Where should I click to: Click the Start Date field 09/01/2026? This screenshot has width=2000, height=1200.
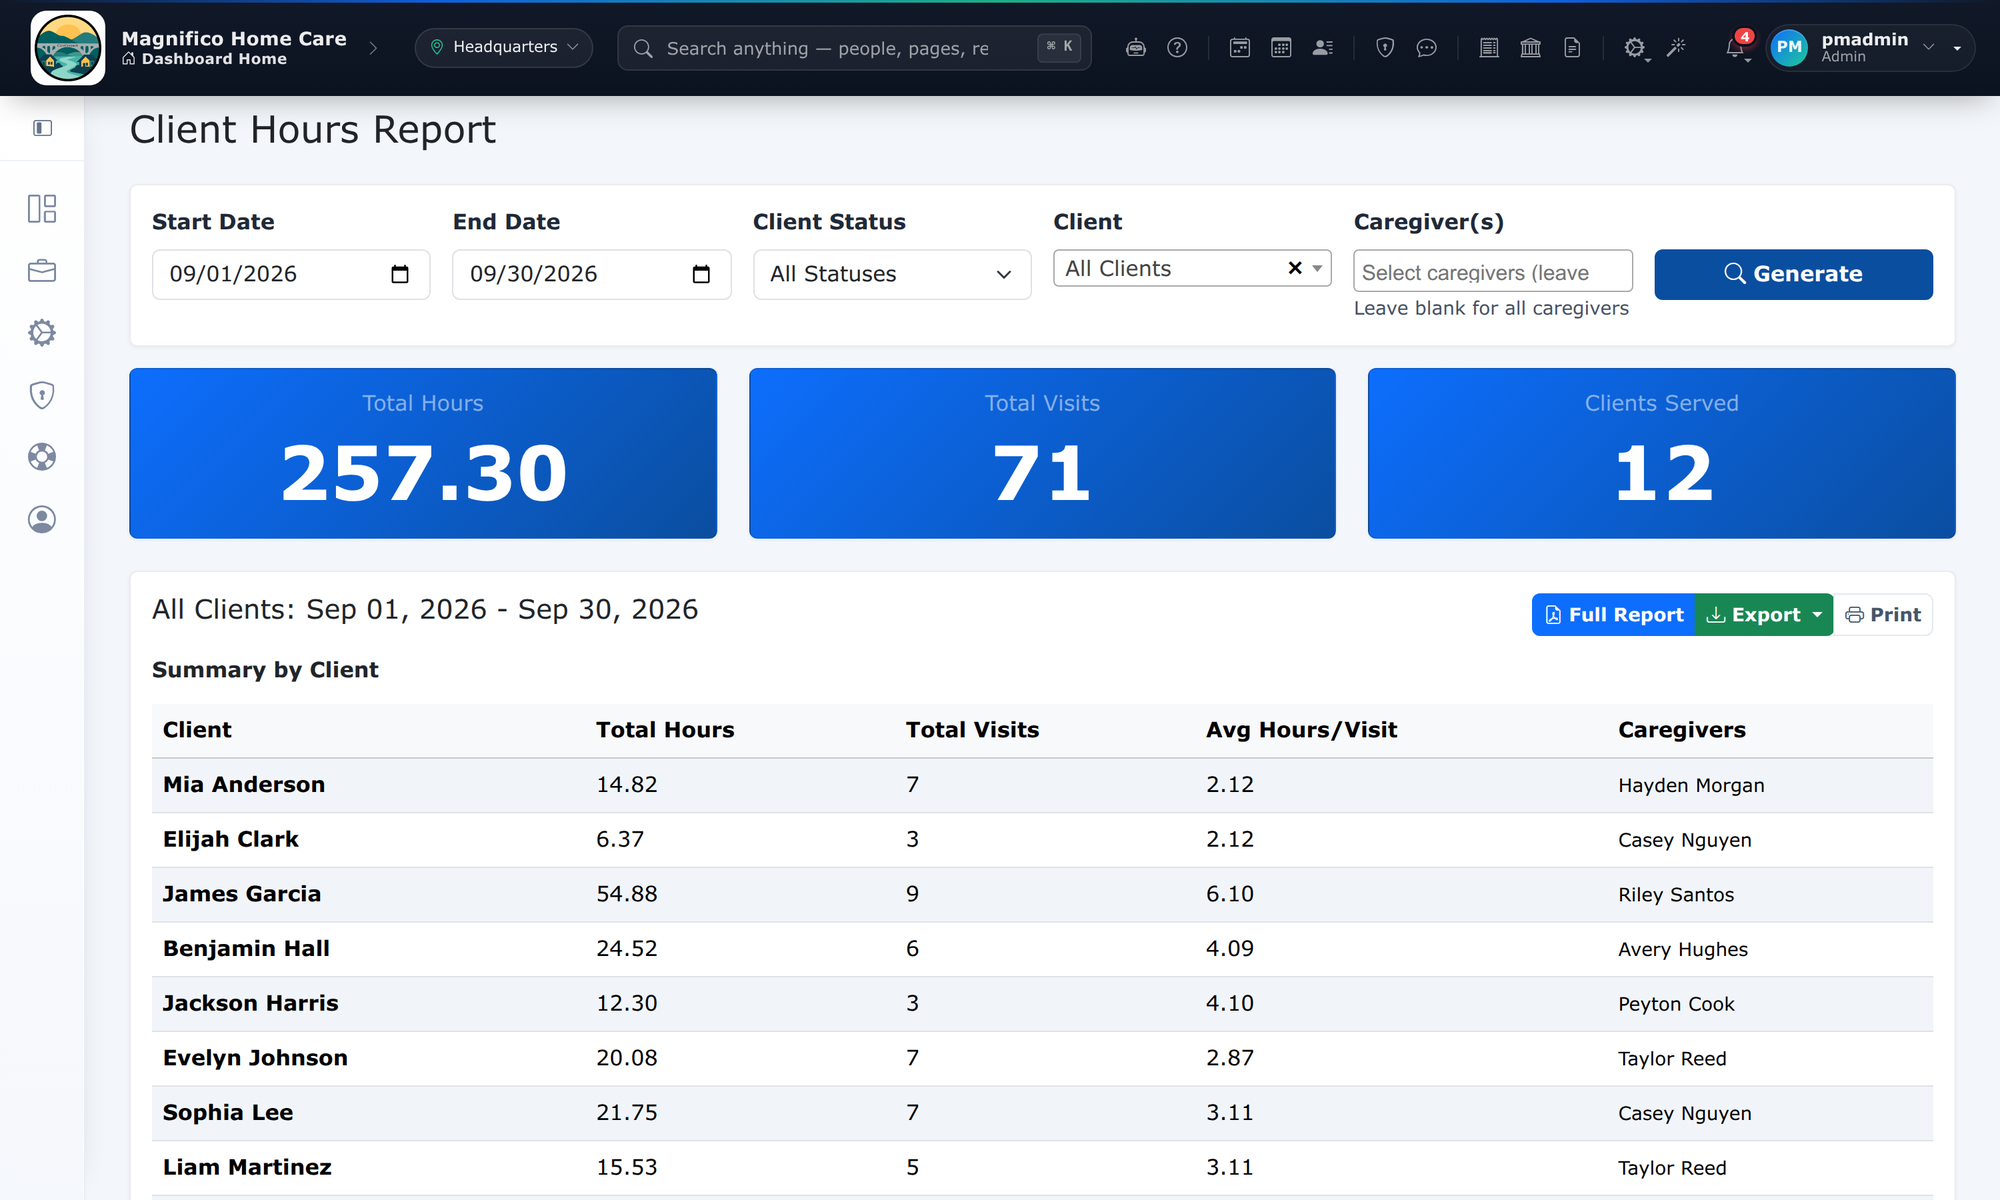click(290, 274)
